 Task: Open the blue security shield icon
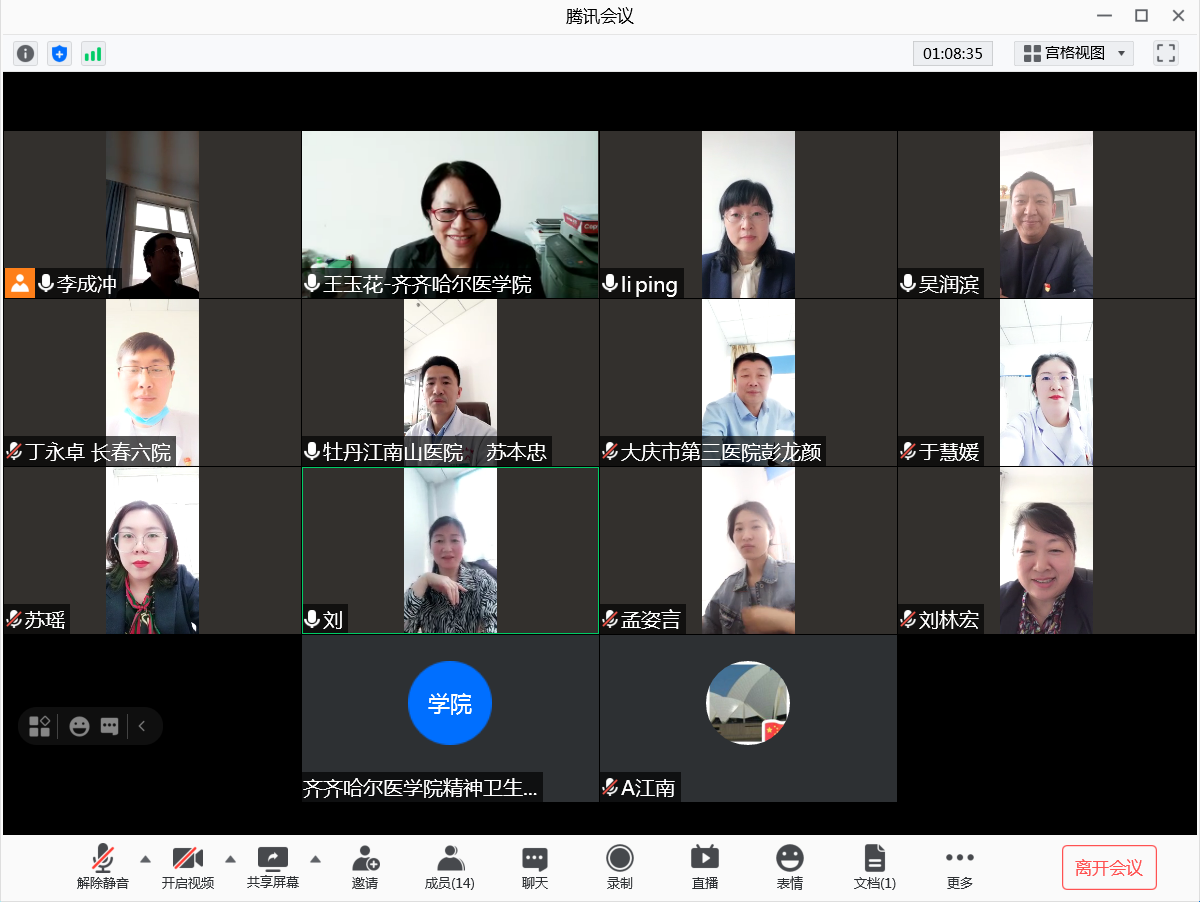pyautogui.click(x=59, y=54)
